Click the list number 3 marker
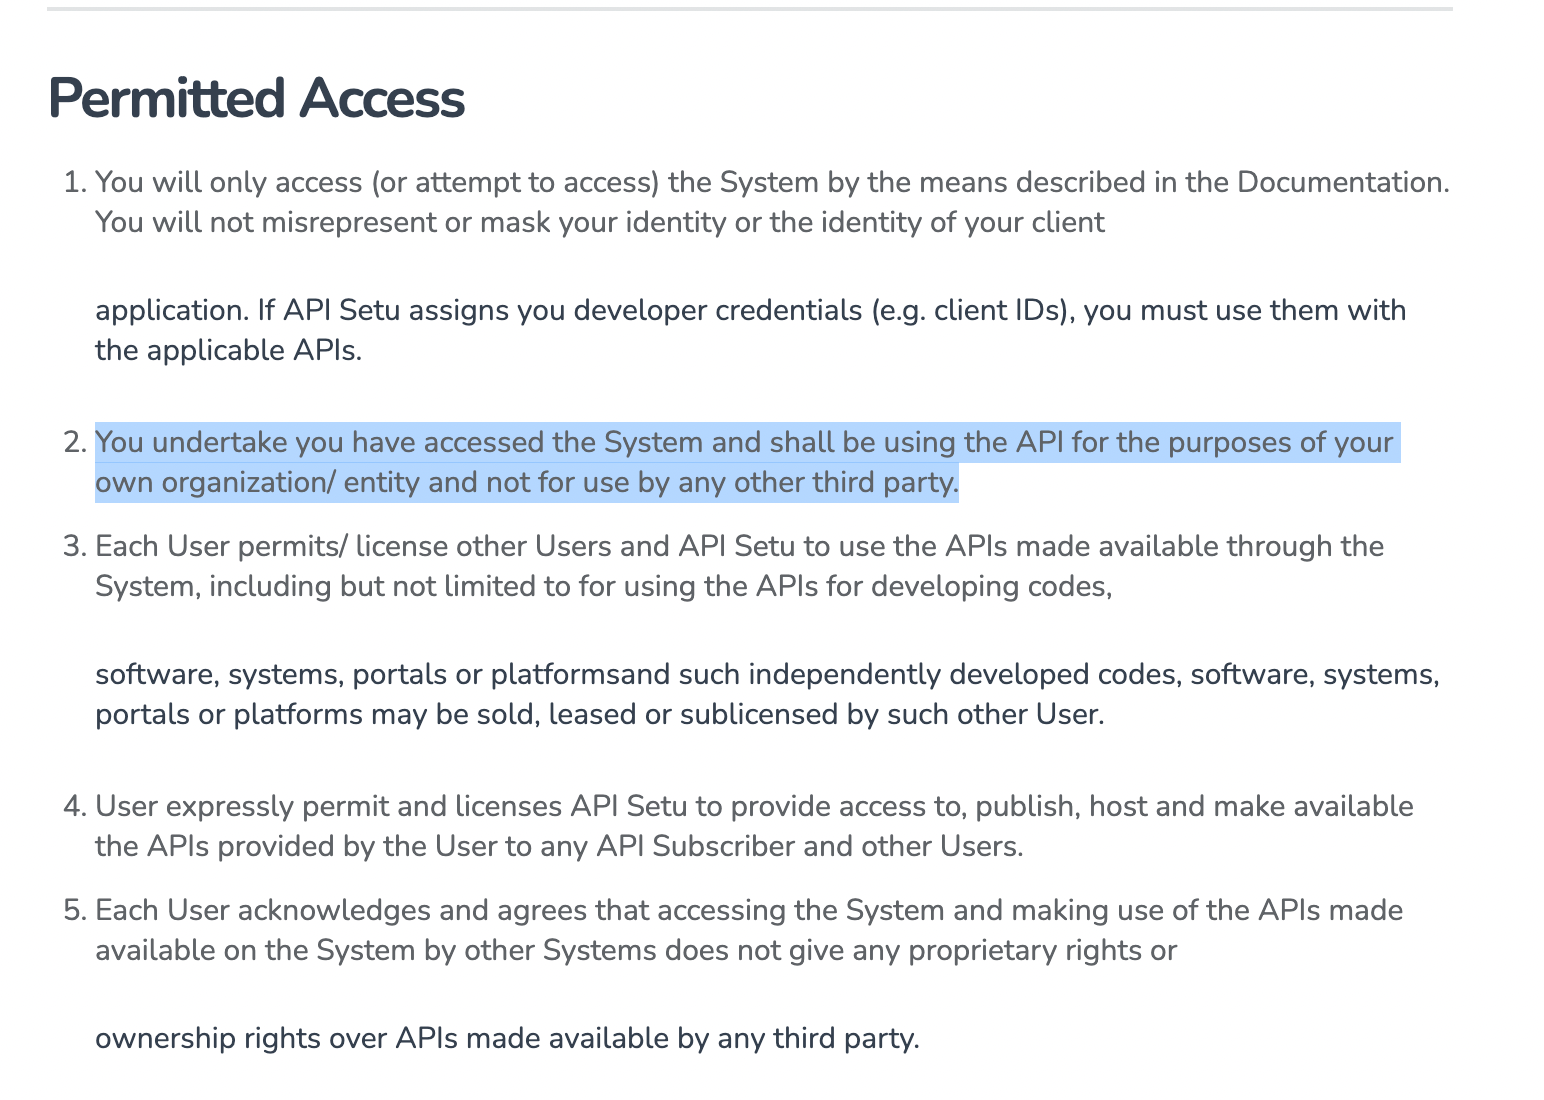The image size is (1544, 1100). (74, 546)
